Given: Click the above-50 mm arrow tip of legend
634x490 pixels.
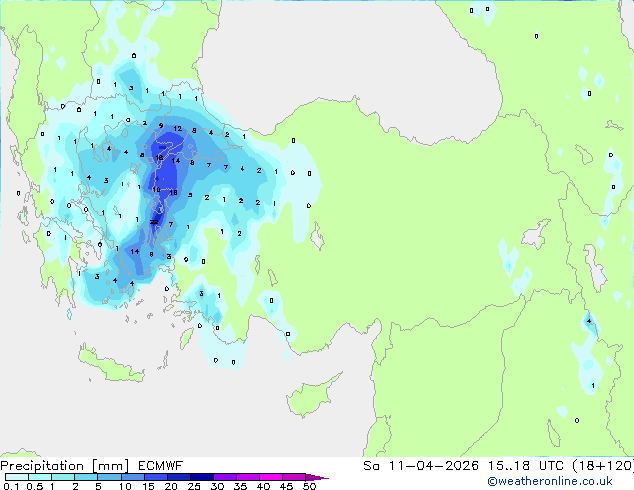Looking at the screenshot, I should click(x=317, y=477).
